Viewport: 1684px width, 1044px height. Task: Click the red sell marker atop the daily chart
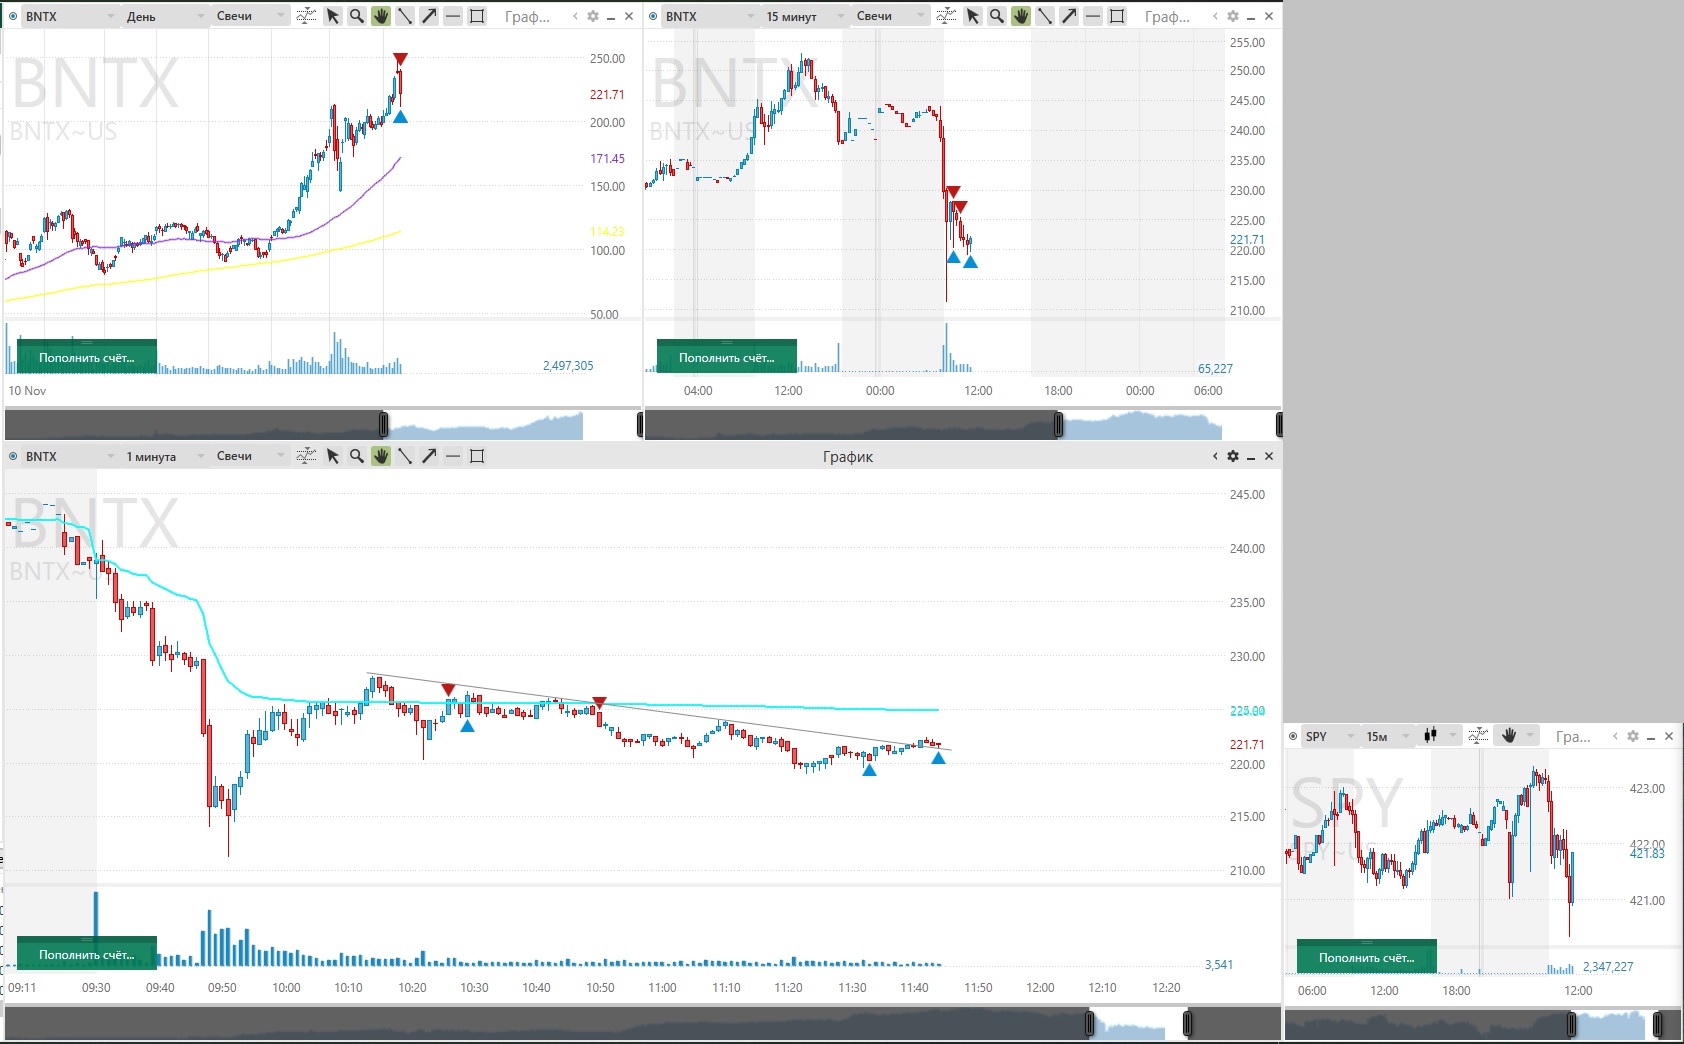[400, 59]
